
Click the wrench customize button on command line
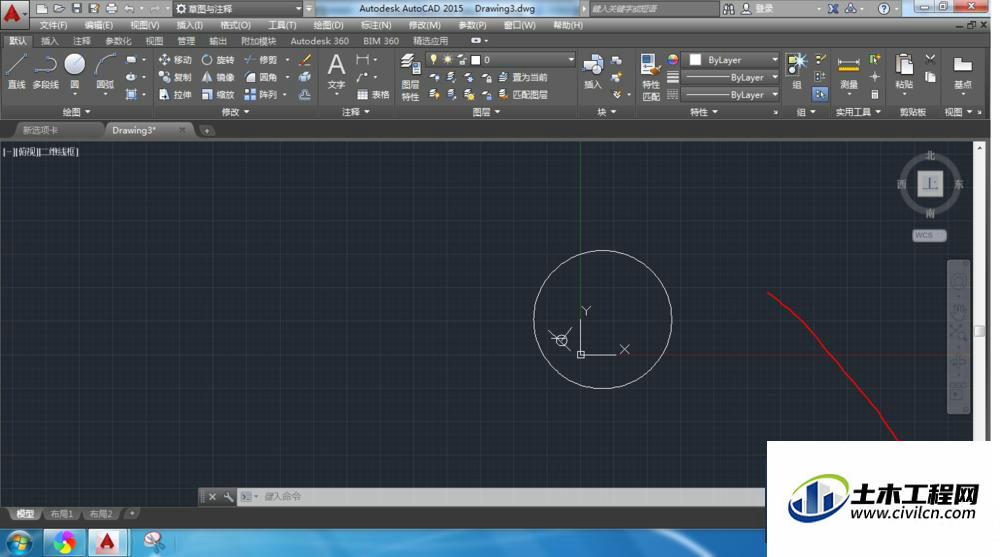pos(228,496)
